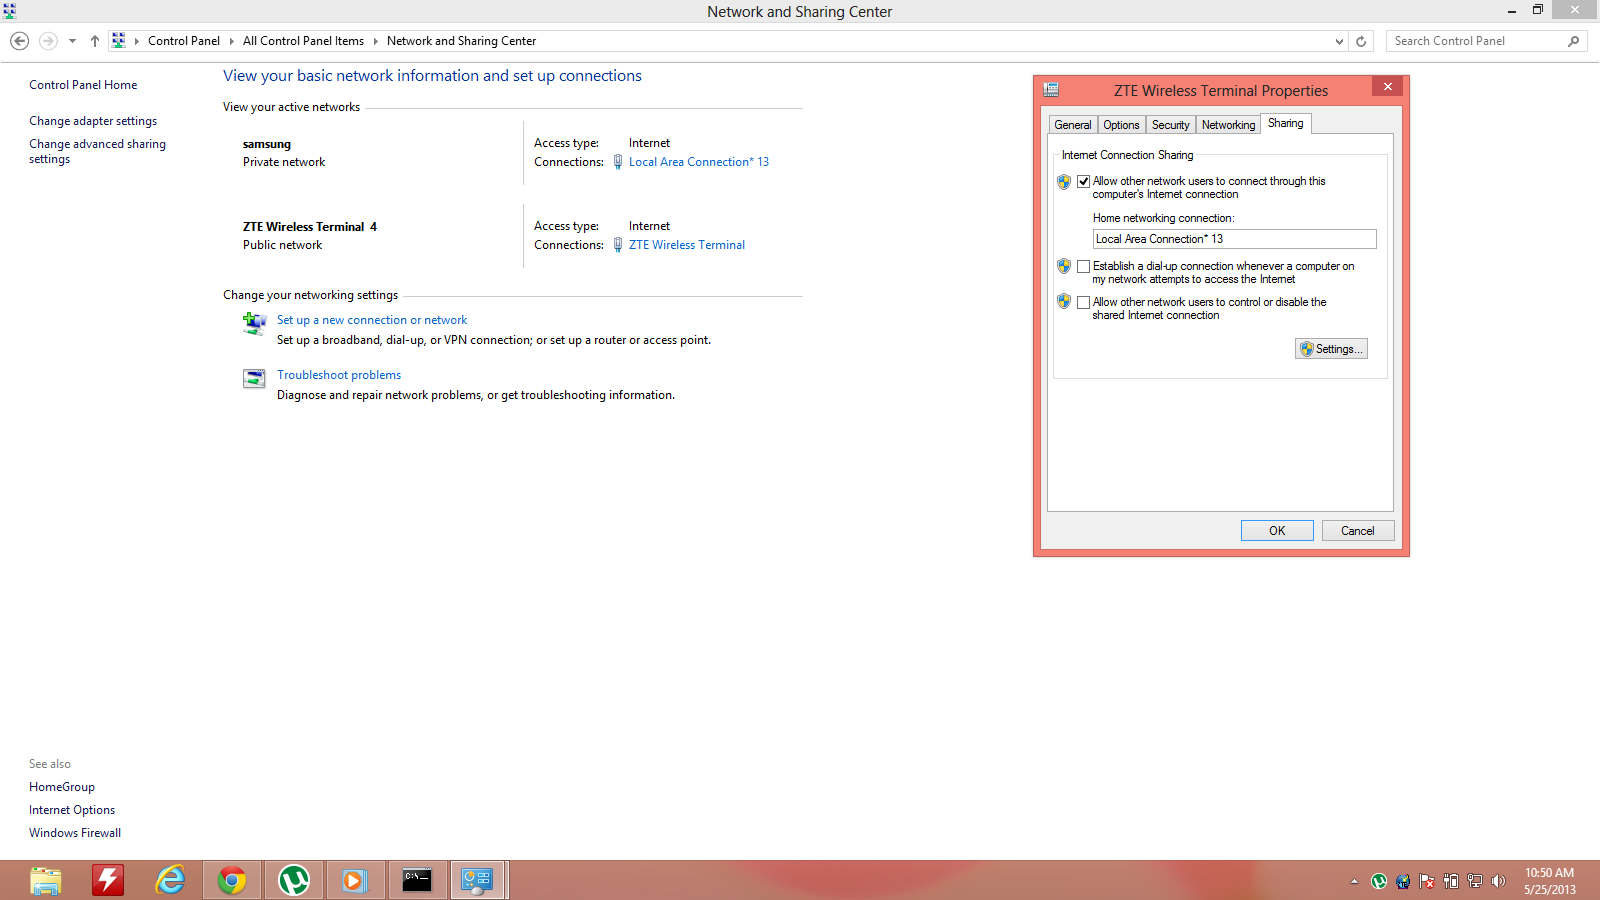Open the recent locations dropdown arrow
The image size is (1600, 900).
72,41
